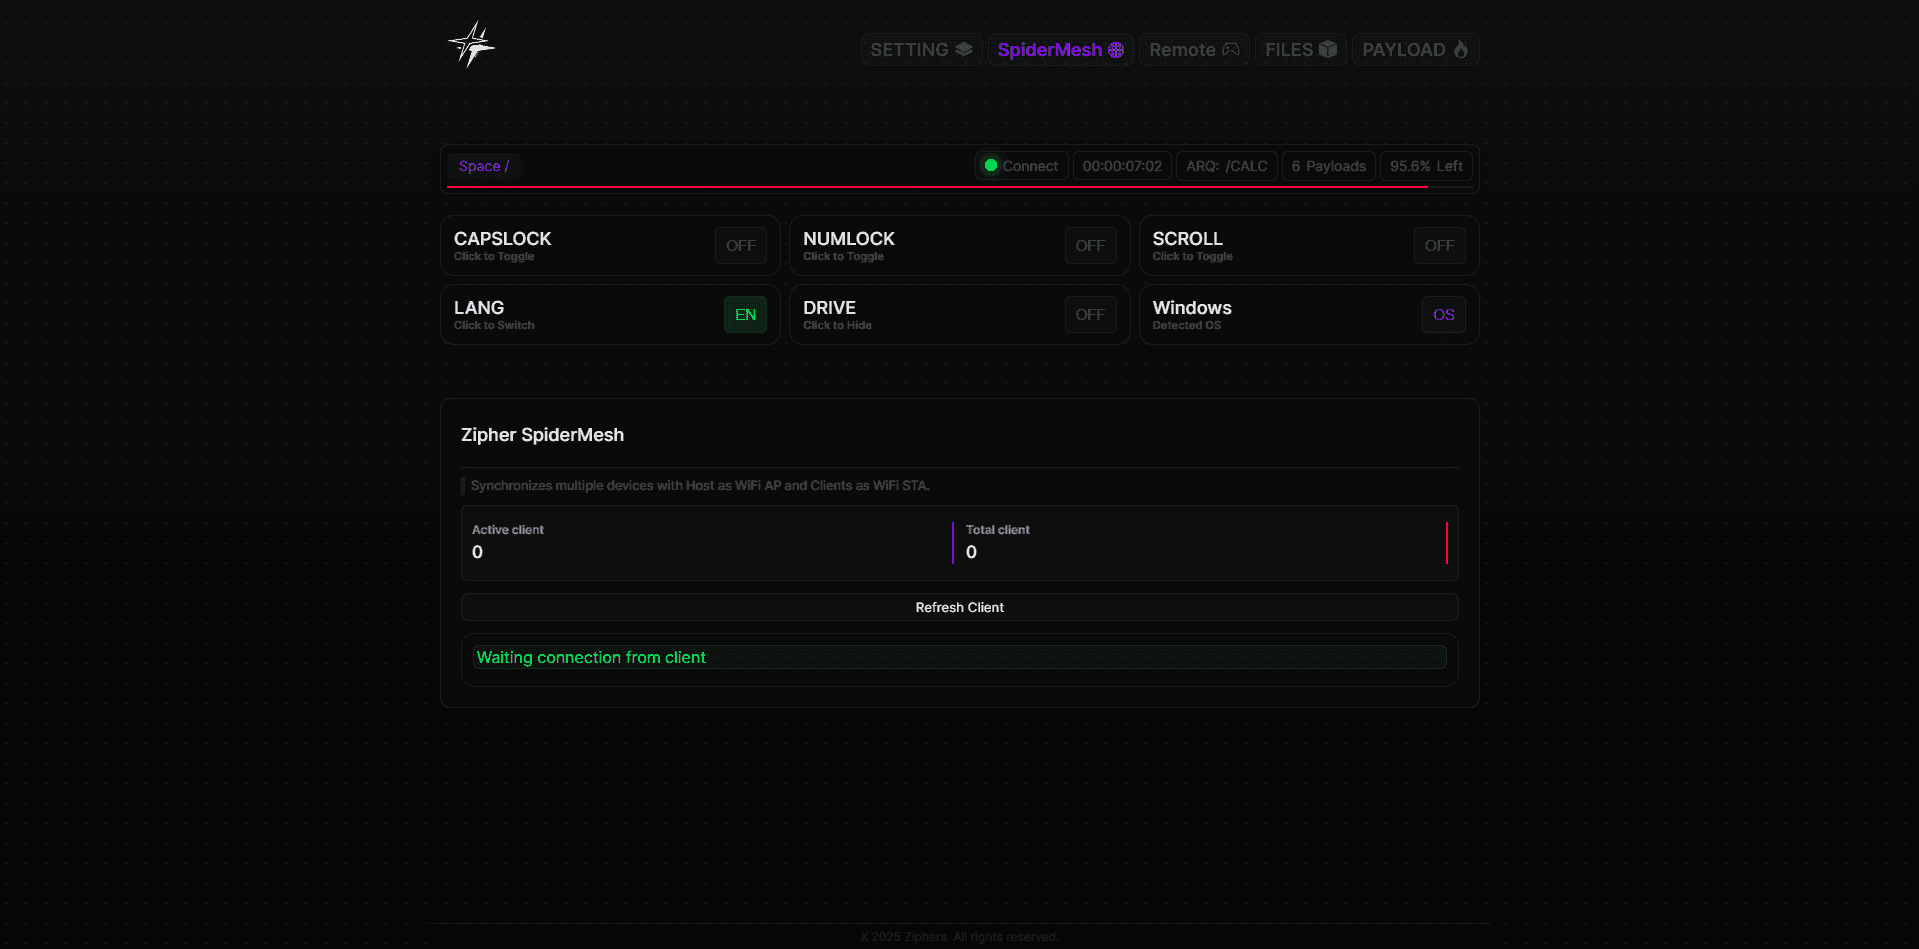
Task: Click the ARQ: /CALC indicator
Action: (1226, 166)
